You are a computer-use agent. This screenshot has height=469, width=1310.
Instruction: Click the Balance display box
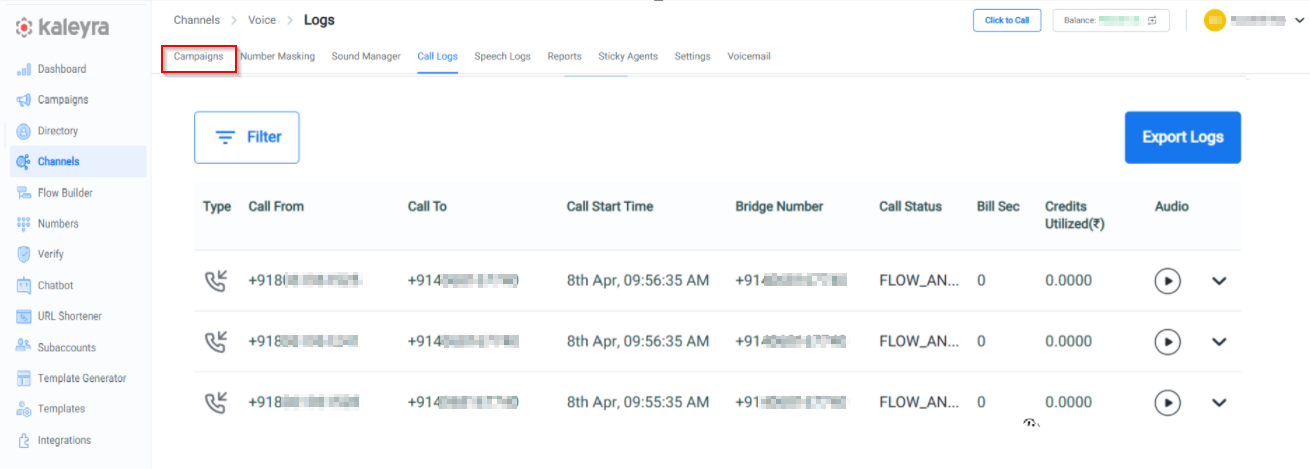pos(1111,20)
